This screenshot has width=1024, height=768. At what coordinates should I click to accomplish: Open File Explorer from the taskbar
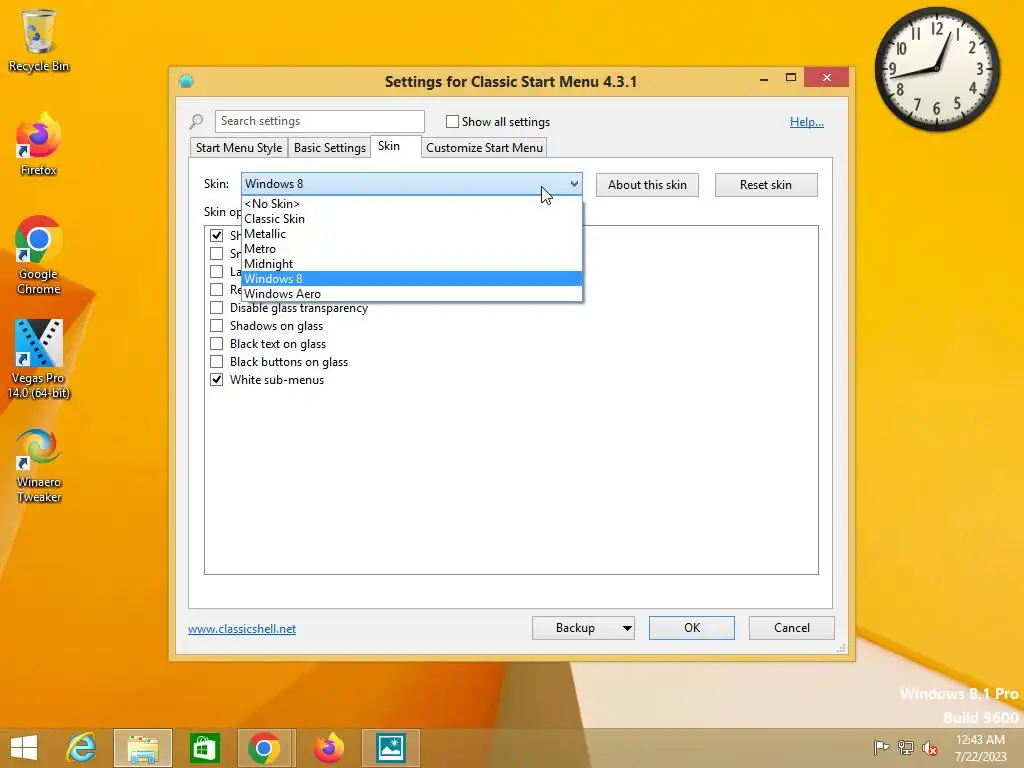[143, 748]
